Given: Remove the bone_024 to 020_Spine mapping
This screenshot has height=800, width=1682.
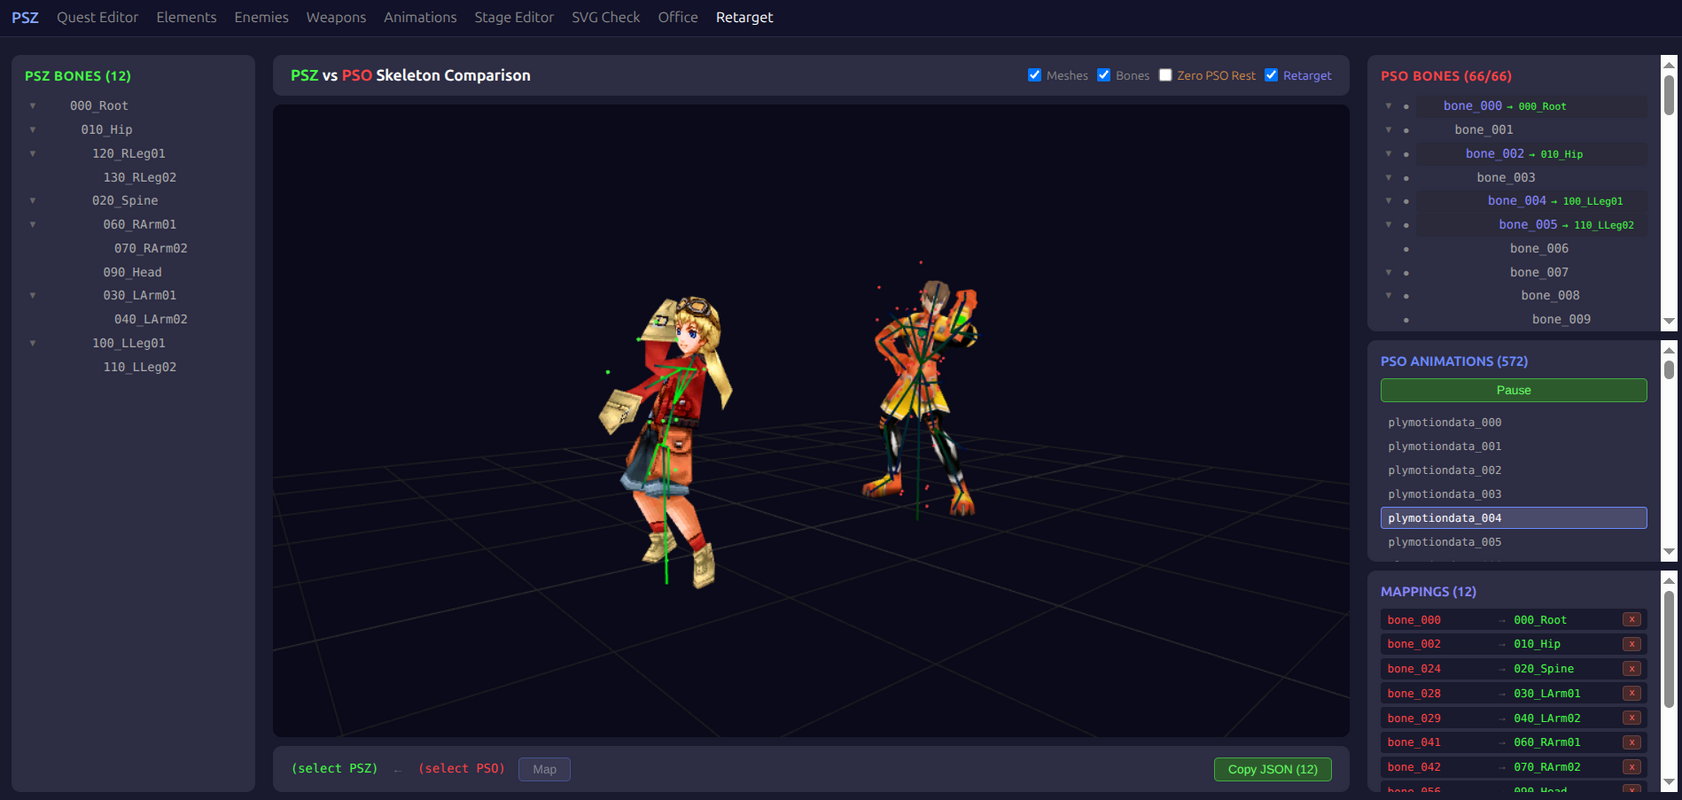Looking at the screenshot, I should pyautogui.click(x=1631, y=669).
